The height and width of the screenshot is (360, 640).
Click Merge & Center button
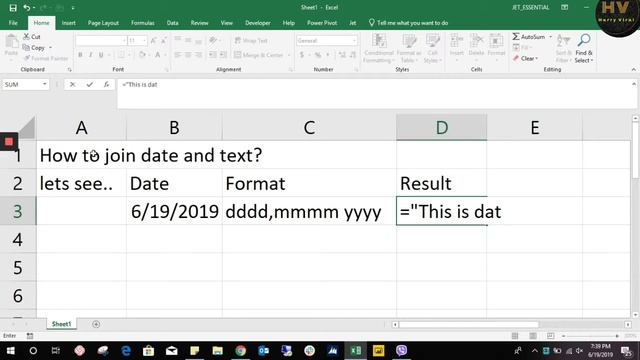(x=259, y=55)
